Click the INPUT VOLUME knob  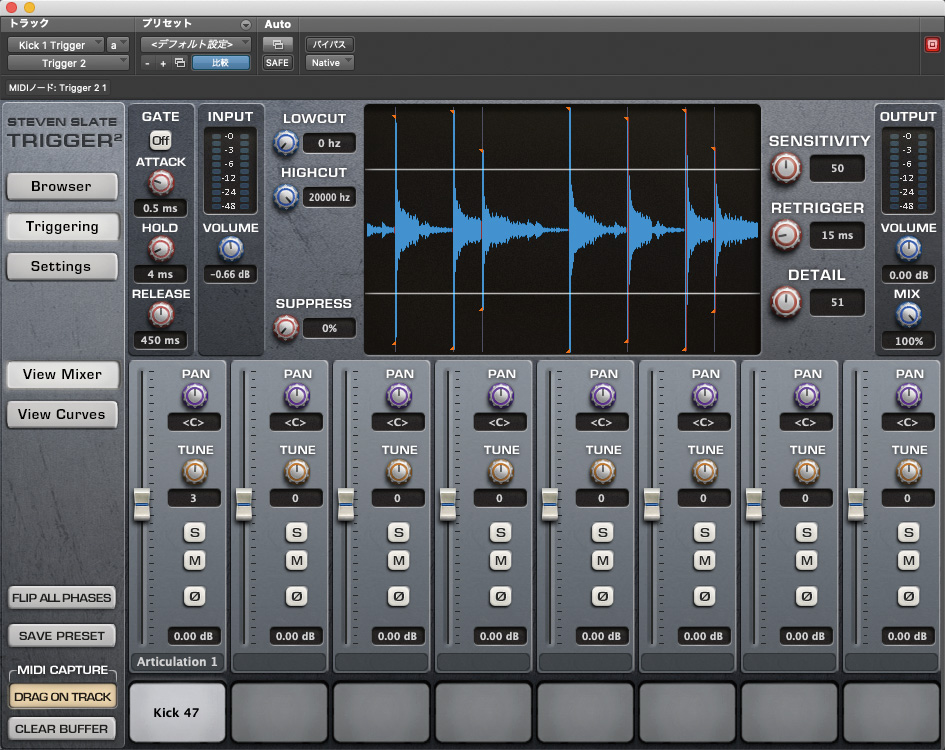click(x=230, y=248)
